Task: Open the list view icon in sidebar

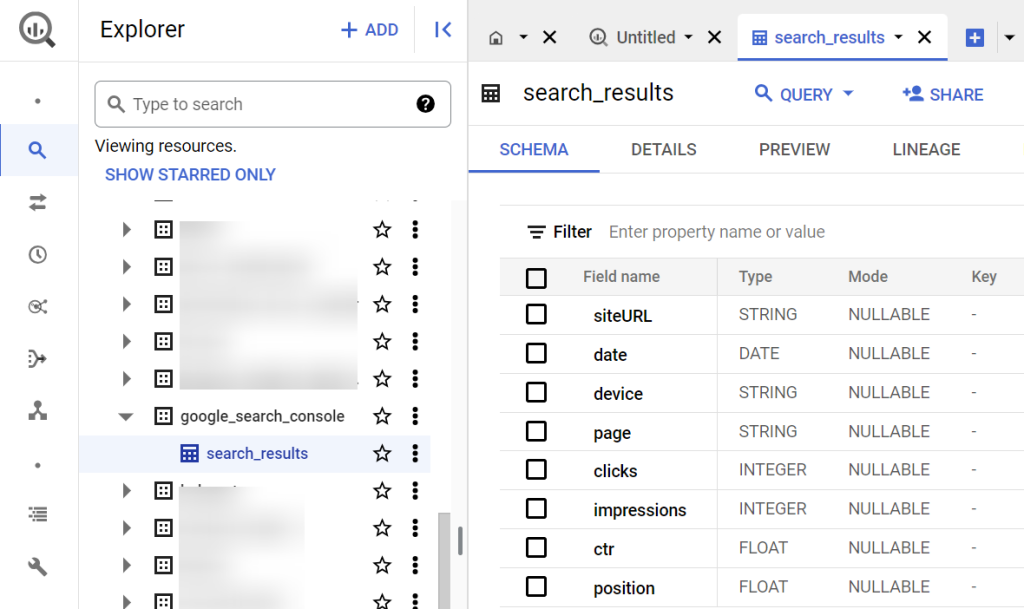Action: tap(37, 514)
